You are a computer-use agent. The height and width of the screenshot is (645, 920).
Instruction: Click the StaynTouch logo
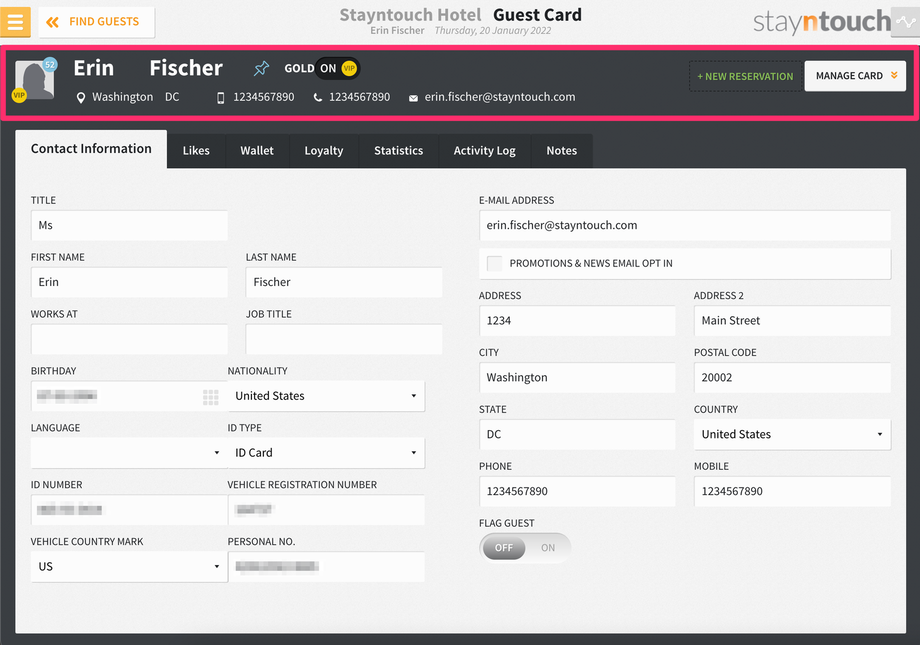(821, 22)
